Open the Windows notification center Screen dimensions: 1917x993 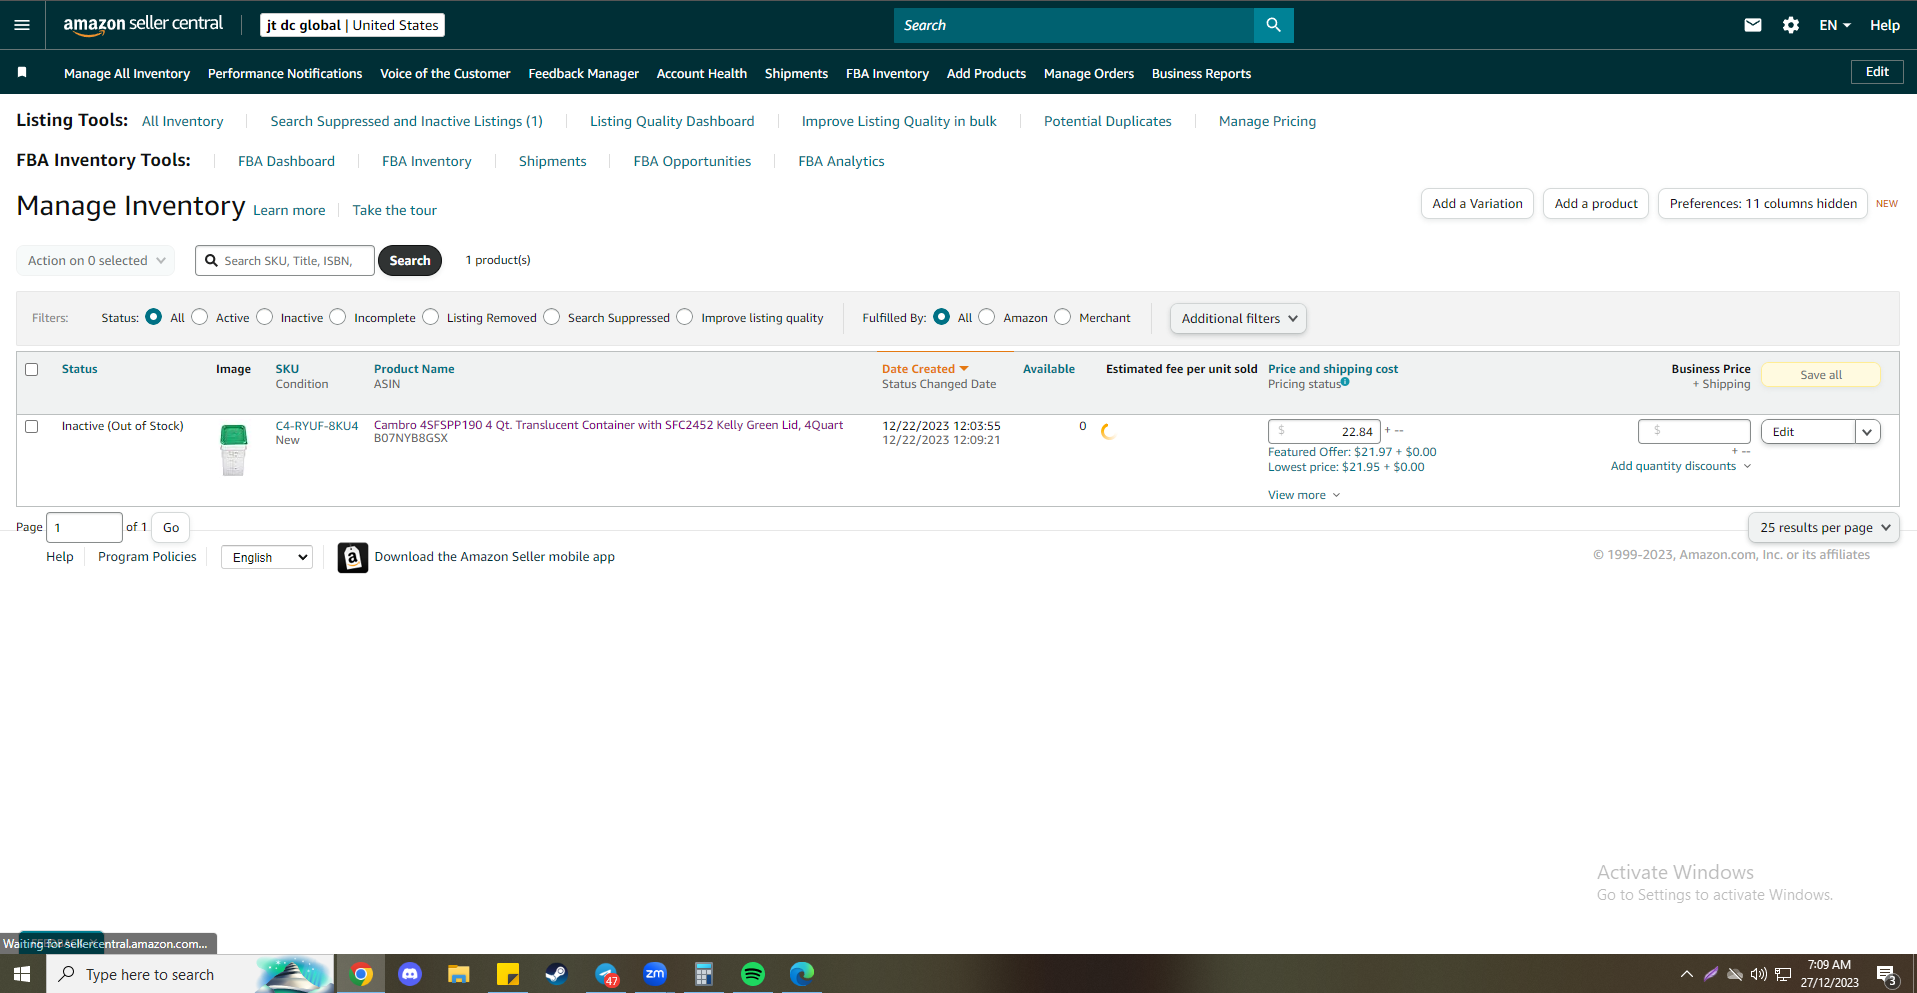click(1887, 975)
